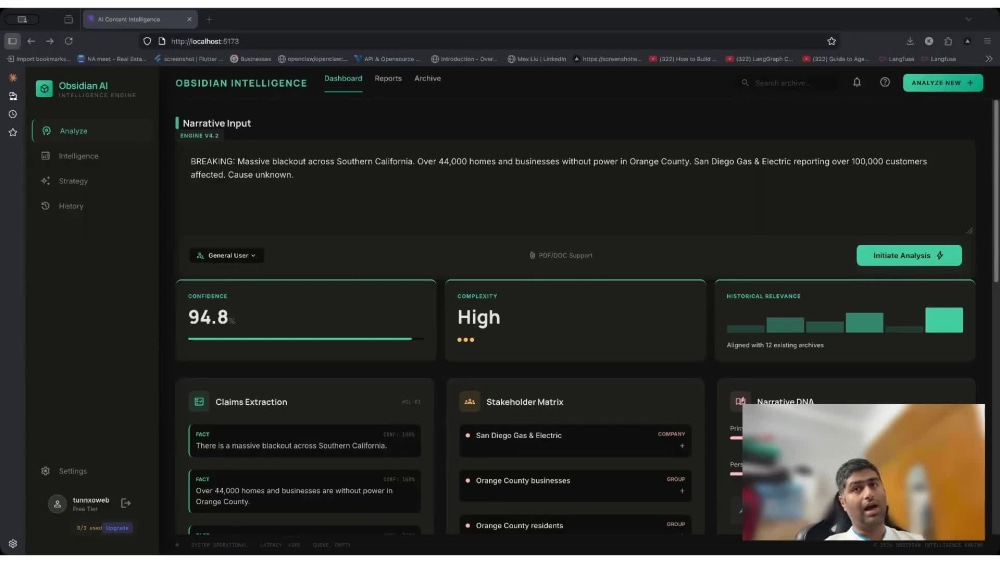Click the Obsidian AI logo icon

(44, 89)
